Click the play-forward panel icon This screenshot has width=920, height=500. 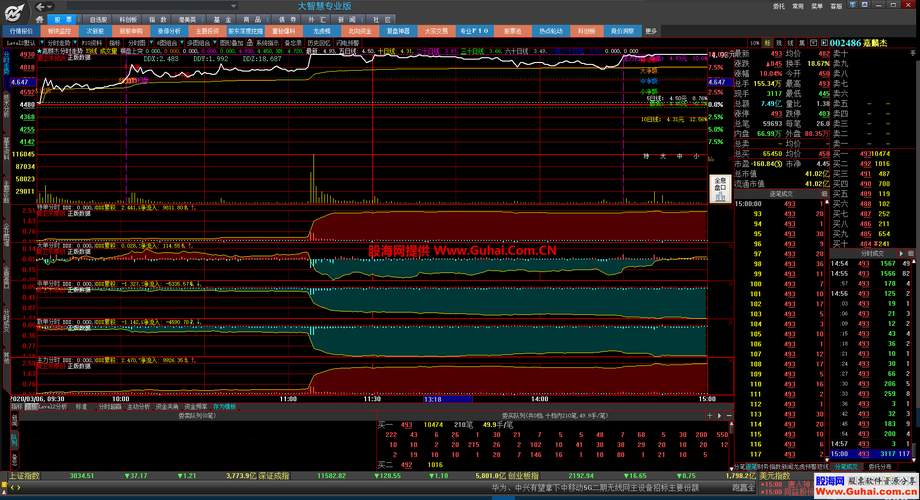824,43
